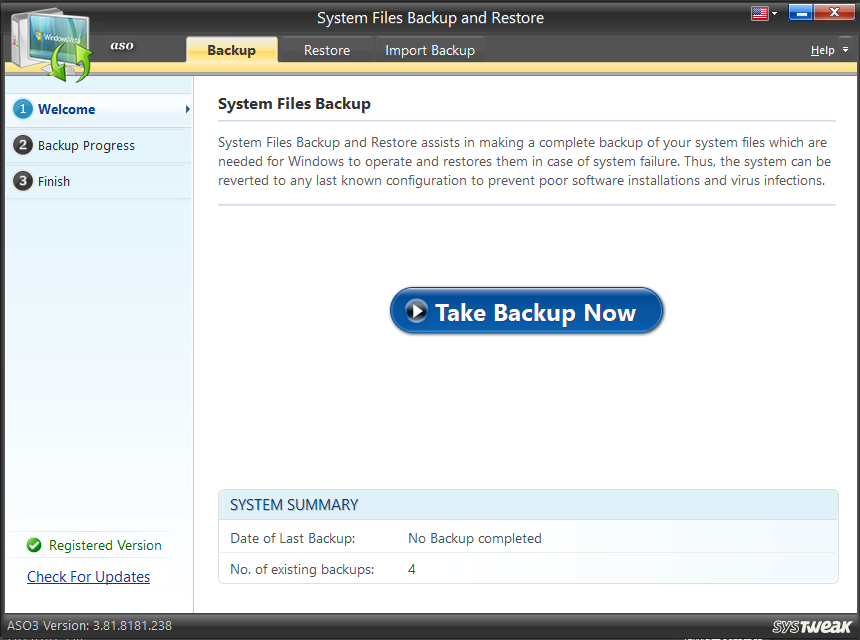Click the WindowsVista backup logo icon
Viewport: 860px width, 640px height.
click(48, 40)
